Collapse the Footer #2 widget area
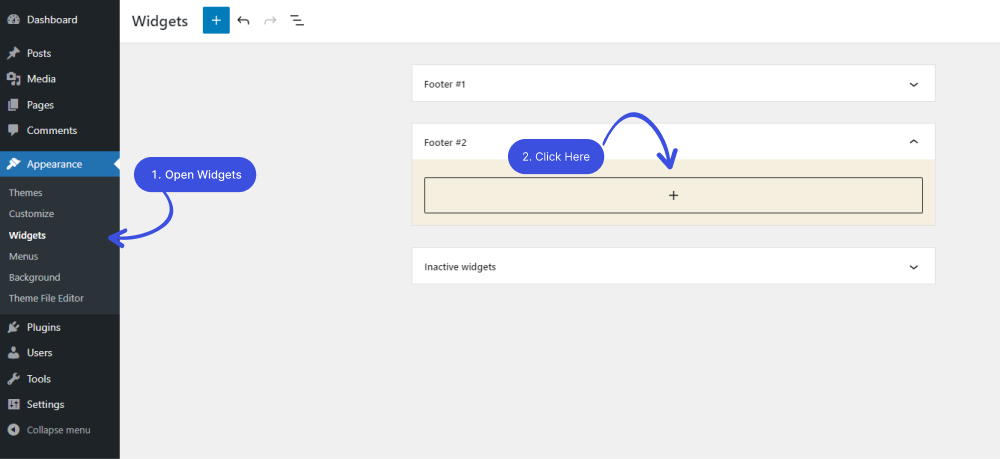 point(914,142)
